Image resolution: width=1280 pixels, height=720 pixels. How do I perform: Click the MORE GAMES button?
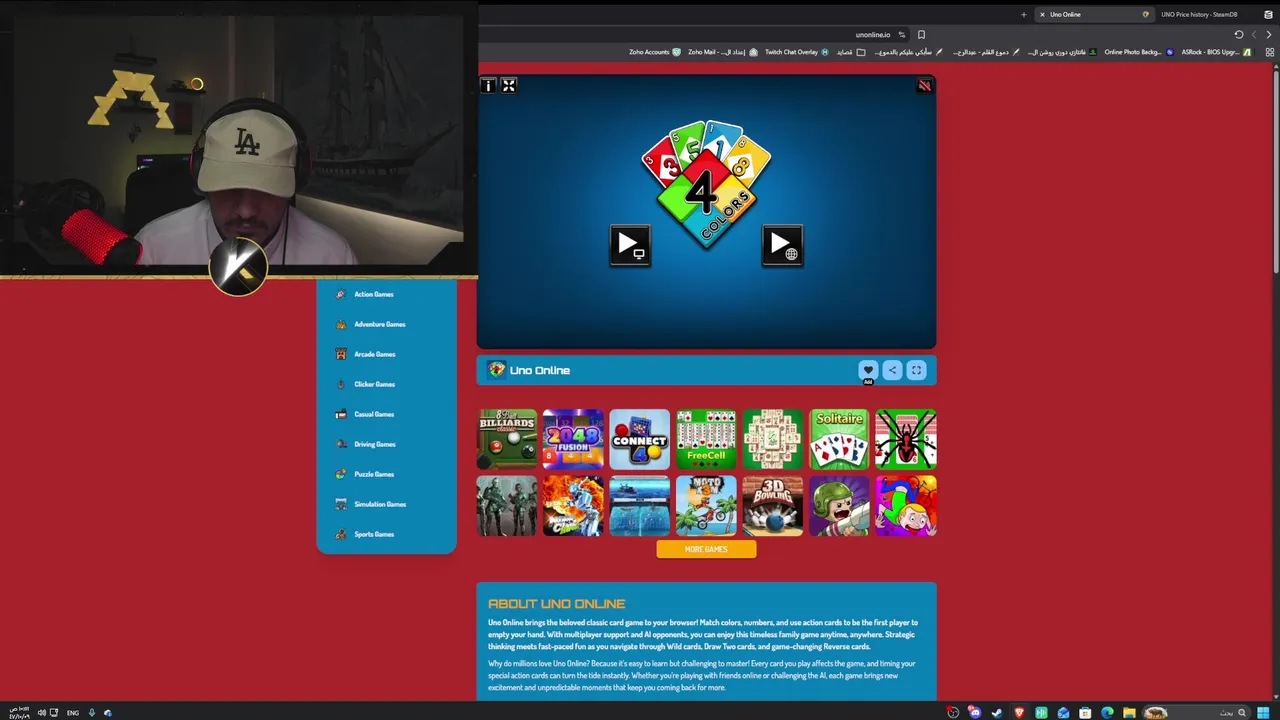706,549
